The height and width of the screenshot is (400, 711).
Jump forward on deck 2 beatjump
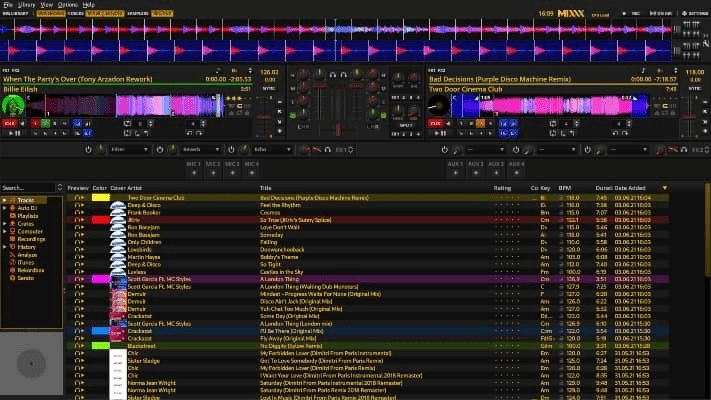[x=625, y=133]
